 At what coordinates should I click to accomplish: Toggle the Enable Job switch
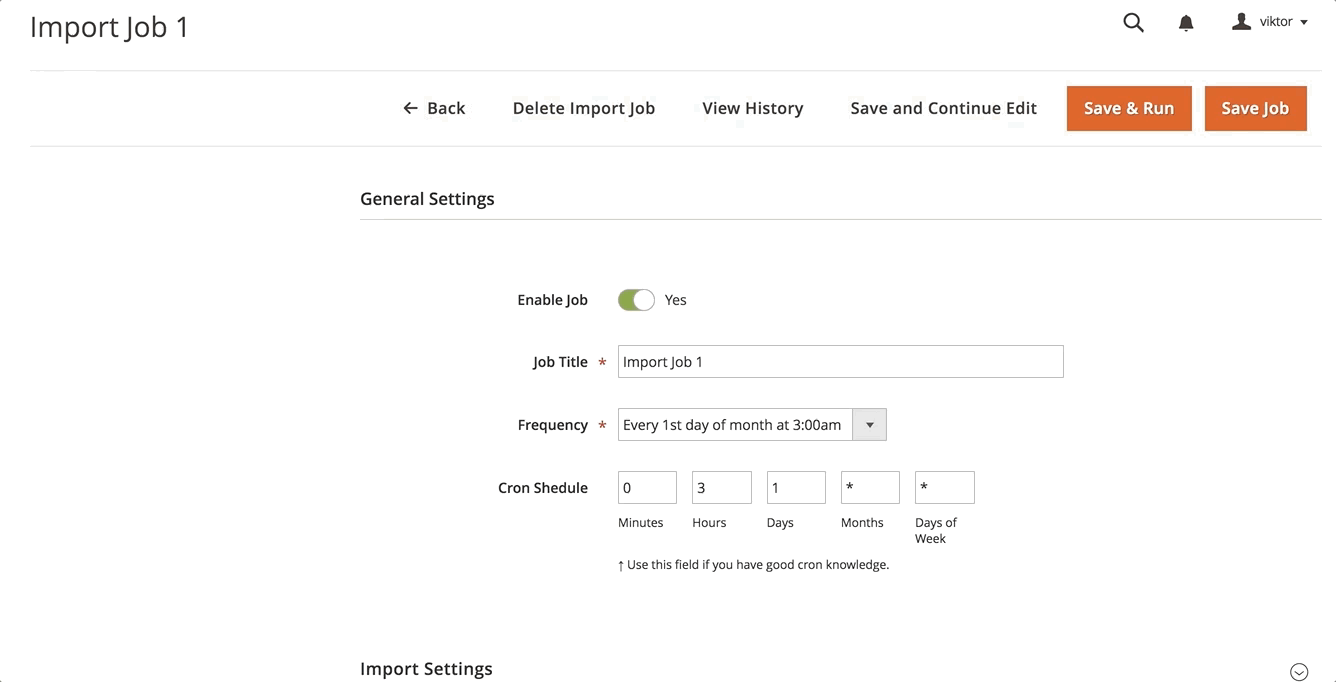coord(636,300)
